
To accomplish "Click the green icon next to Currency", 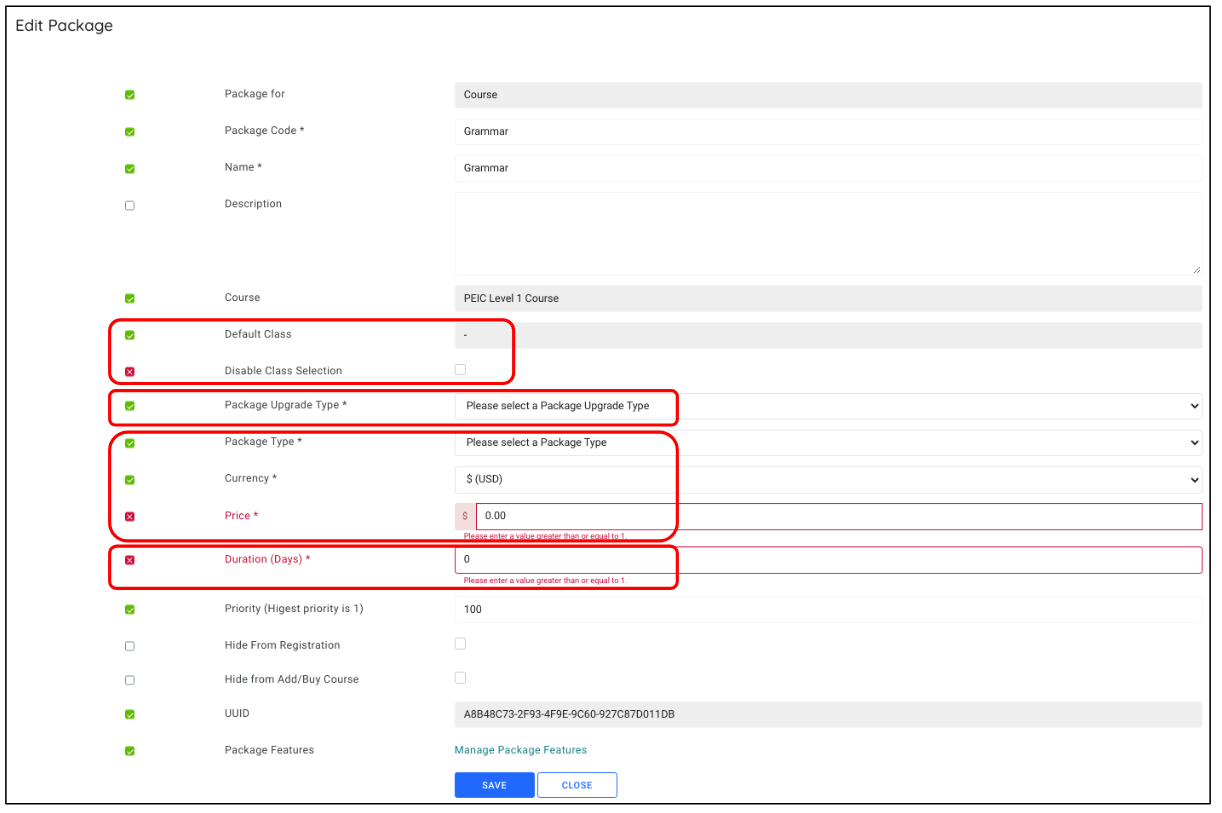I will tap(129, 480).
